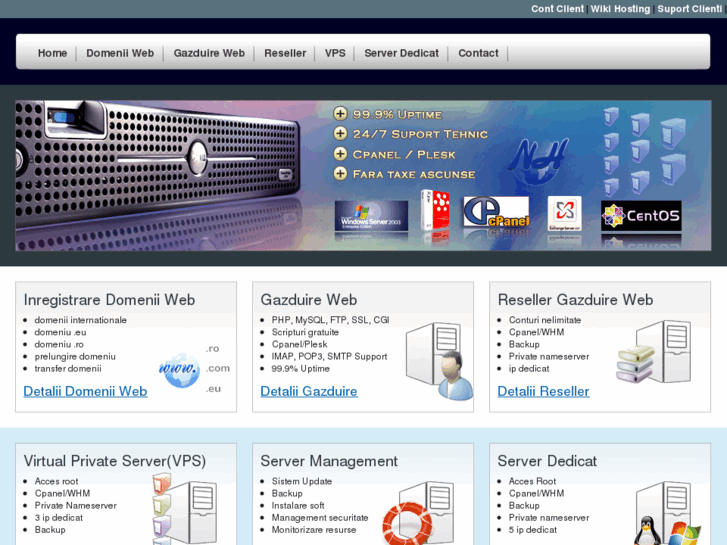The width and height of the screenshot is (727, 545).
Task: Open the Contact menu item
Action: click(478, 53)
